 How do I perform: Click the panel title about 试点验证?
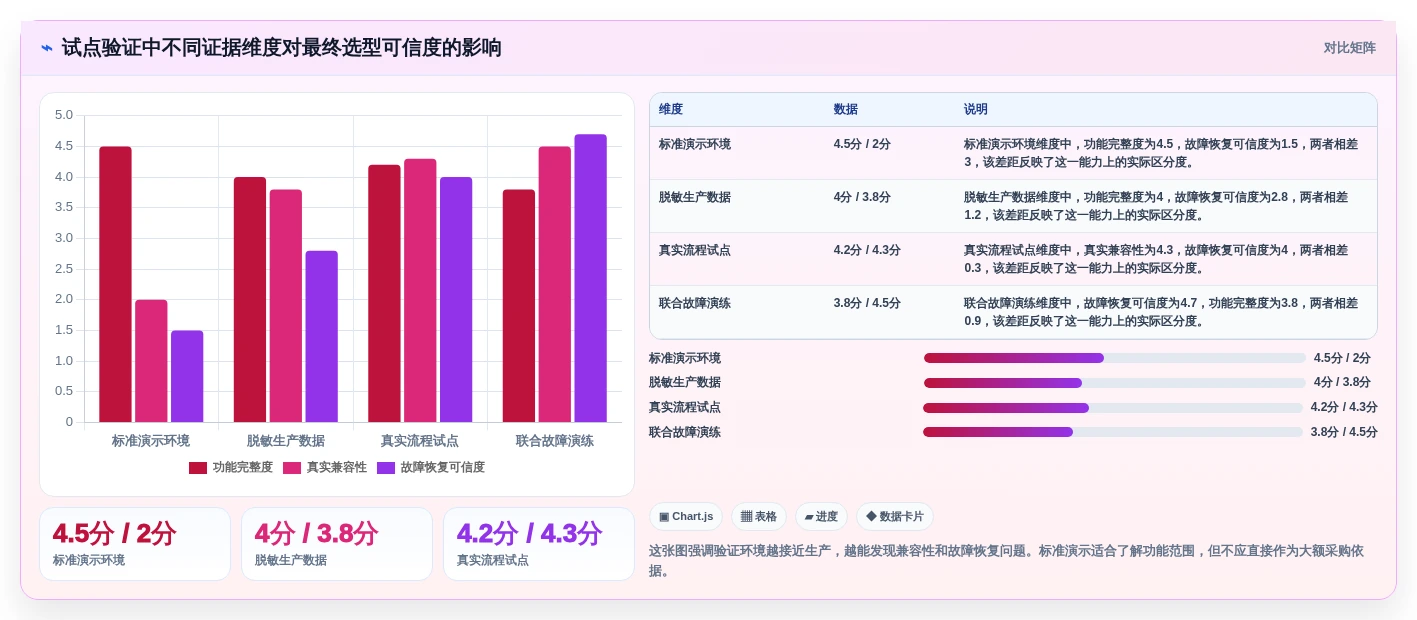click(281, 48)
